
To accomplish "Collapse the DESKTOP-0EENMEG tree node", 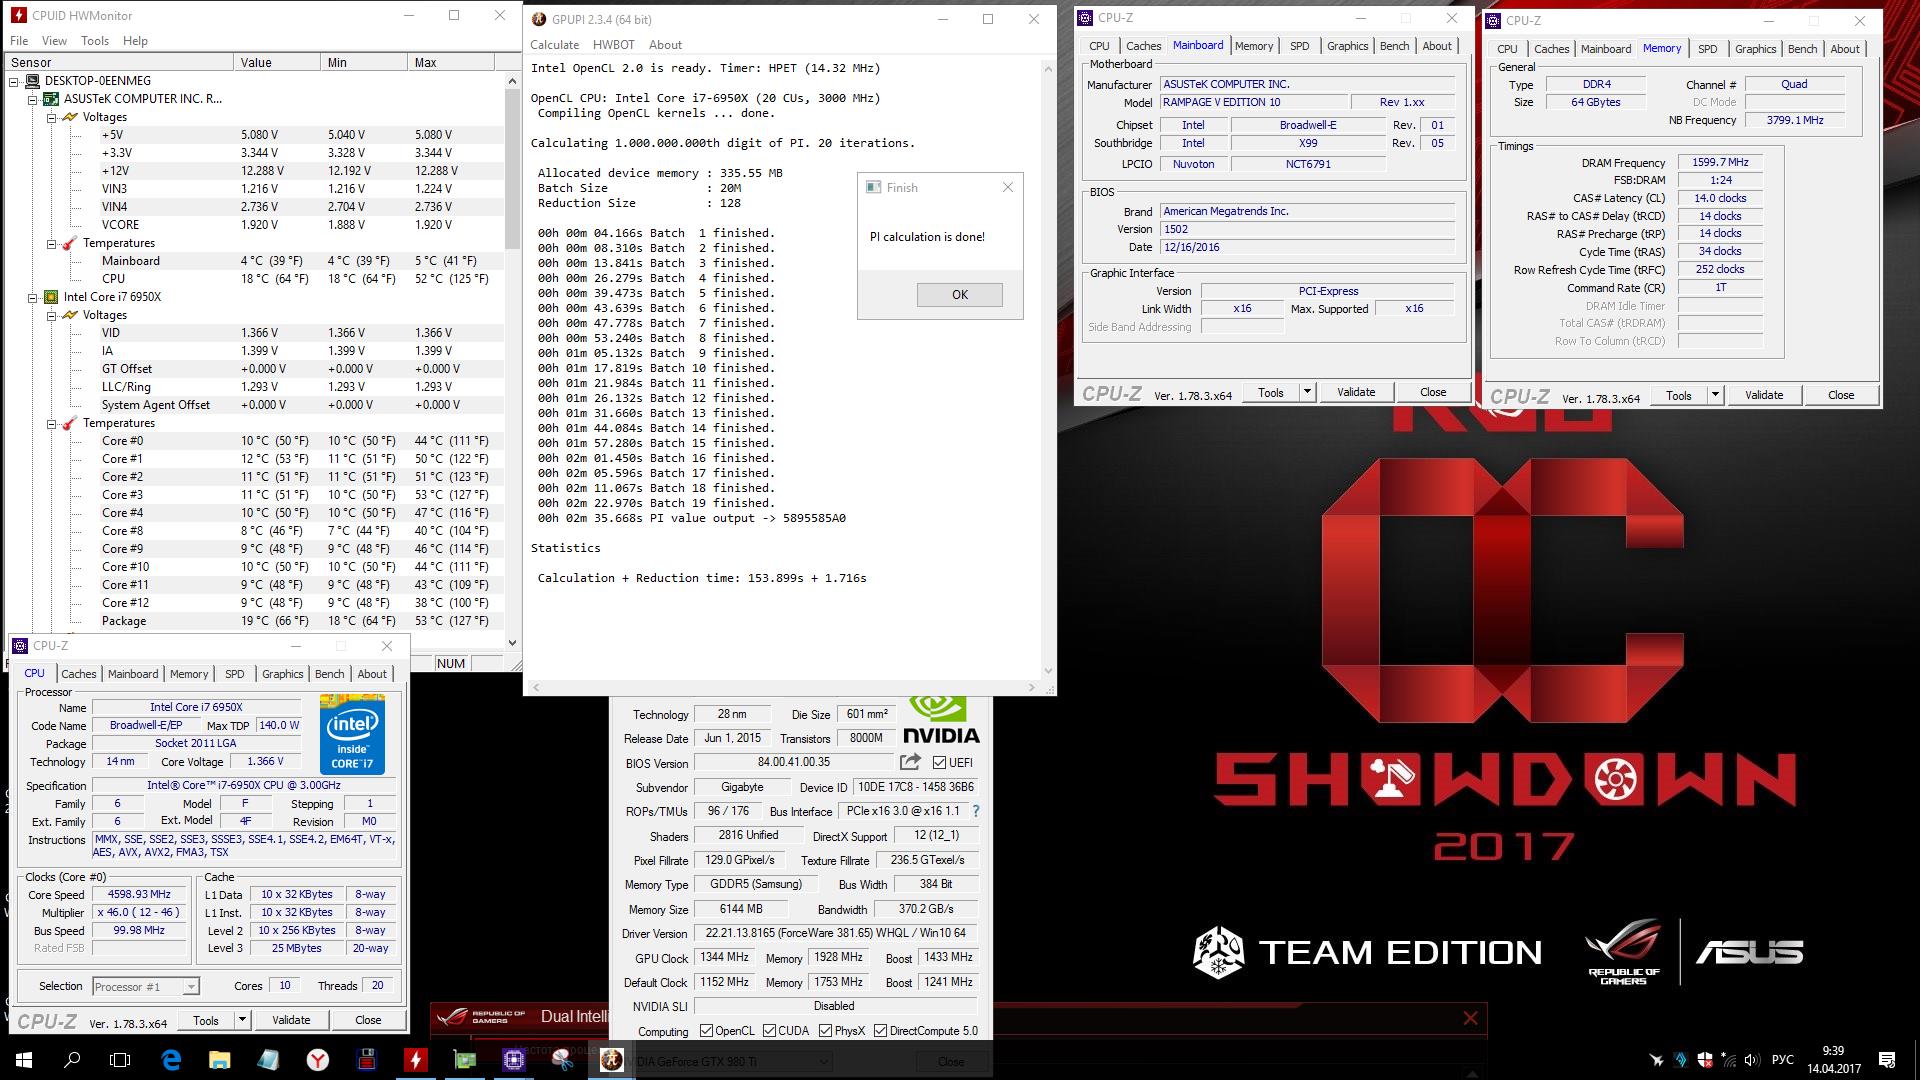I will coord(14,81).
